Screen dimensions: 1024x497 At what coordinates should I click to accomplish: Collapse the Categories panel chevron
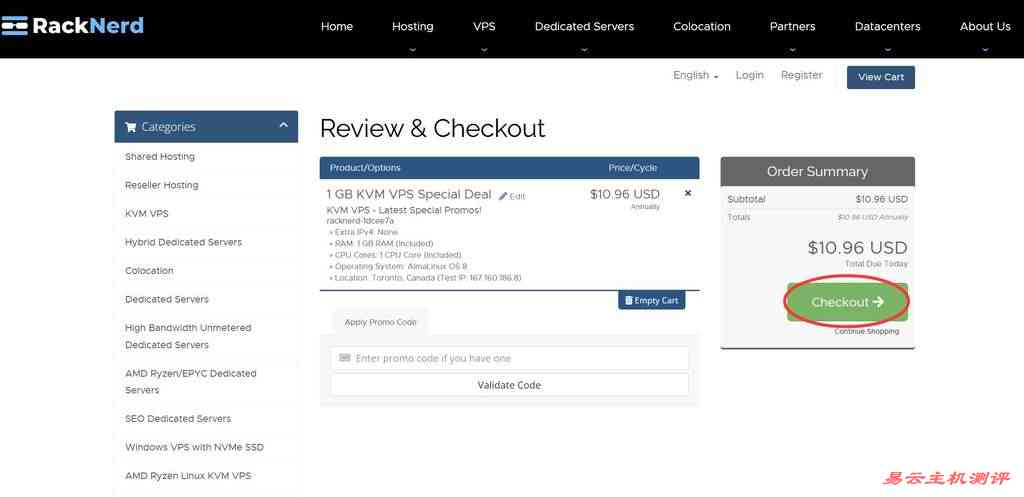[x=283, y=125]
